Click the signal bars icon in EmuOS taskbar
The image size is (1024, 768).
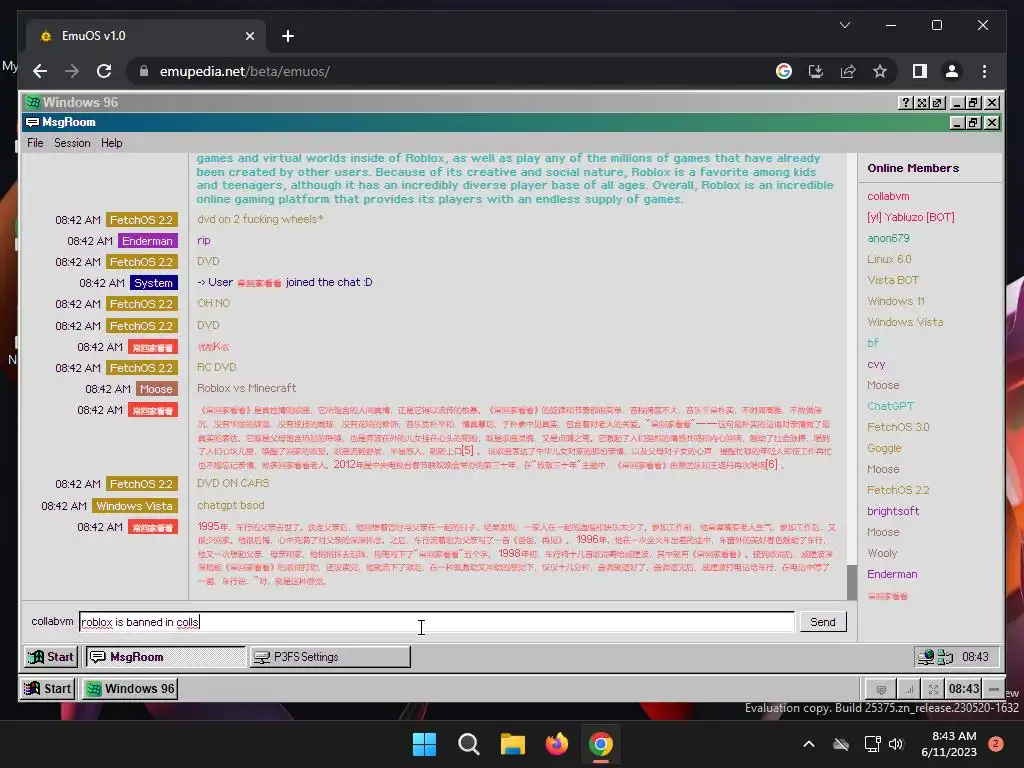908,689
